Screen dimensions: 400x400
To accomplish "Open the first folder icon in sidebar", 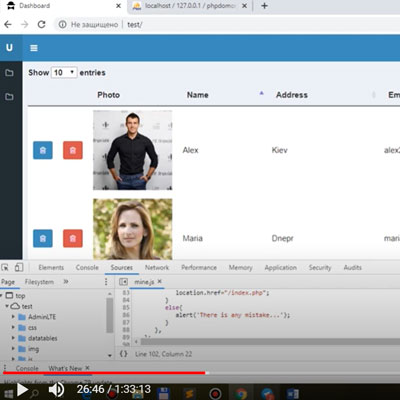I will (x=9, y=73).
